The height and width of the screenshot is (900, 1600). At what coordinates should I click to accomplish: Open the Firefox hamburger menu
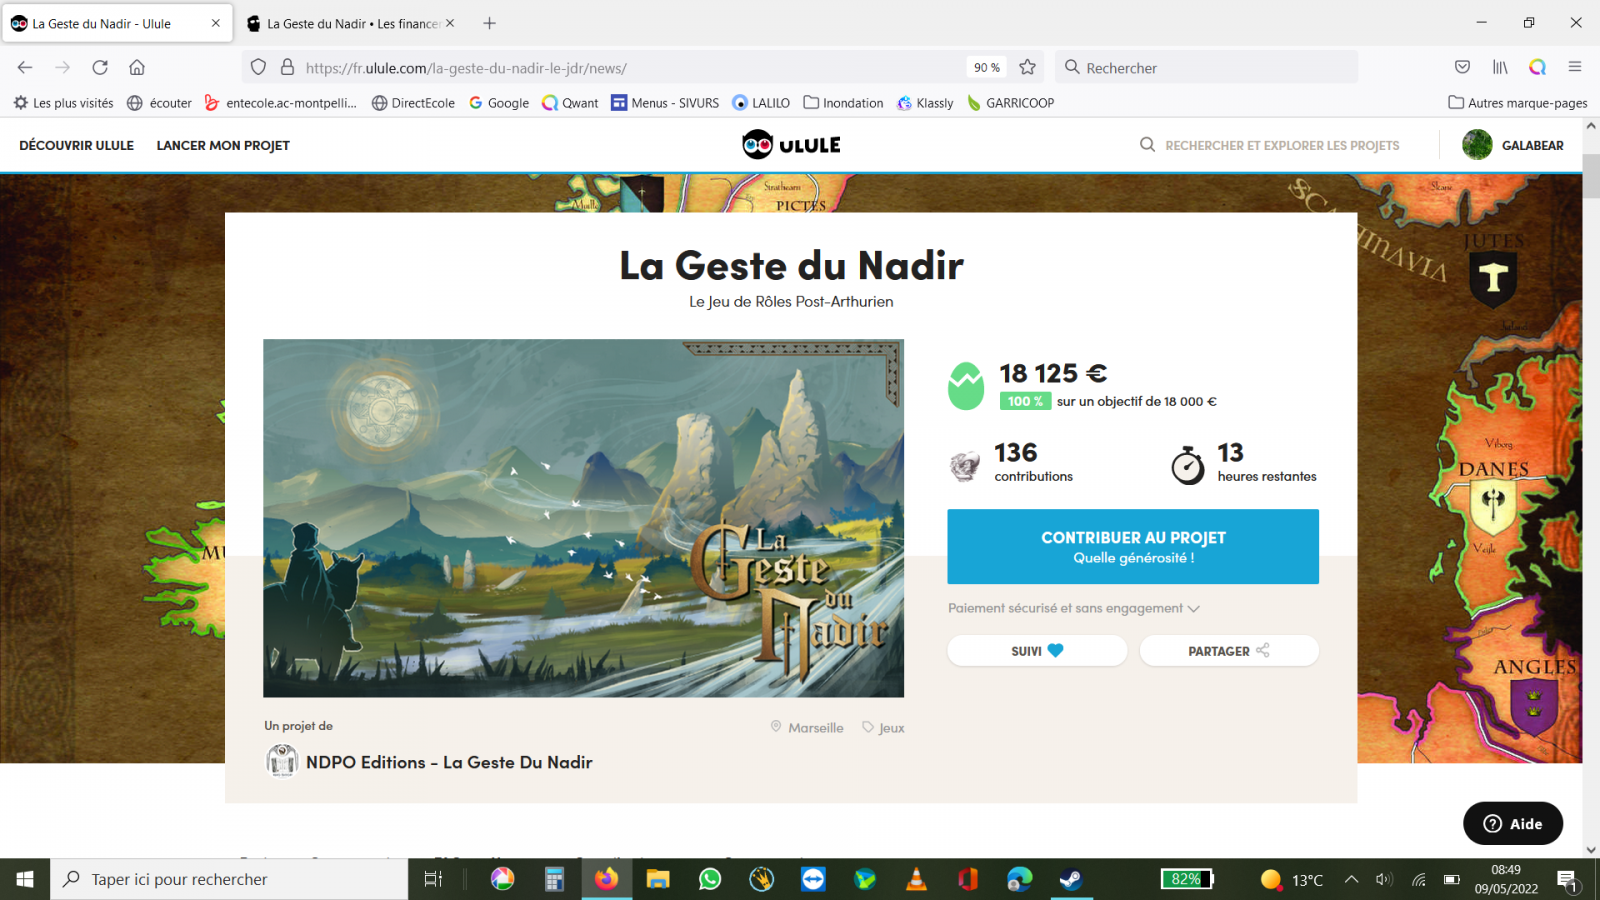pyautogui.click(x=1575, y=67)
